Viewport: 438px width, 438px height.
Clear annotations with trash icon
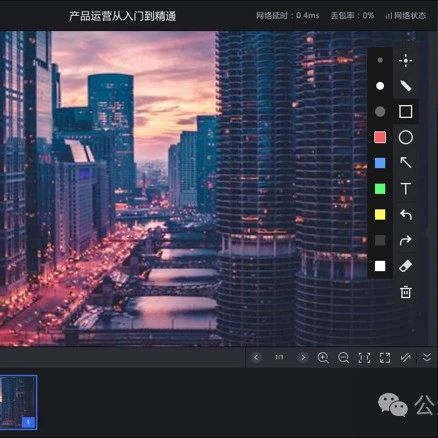pos(406,292)
